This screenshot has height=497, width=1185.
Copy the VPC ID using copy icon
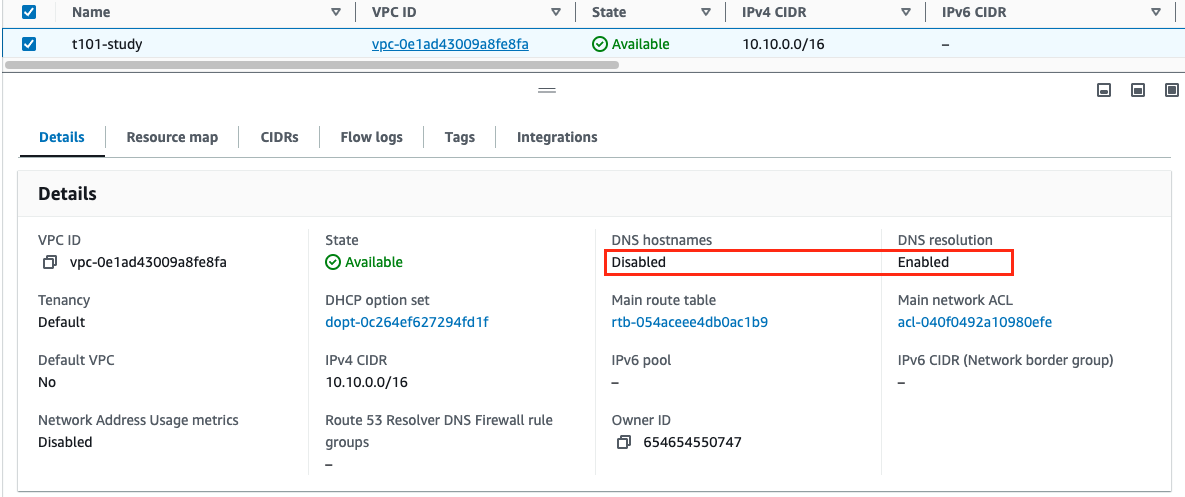(x=50, y=262)
